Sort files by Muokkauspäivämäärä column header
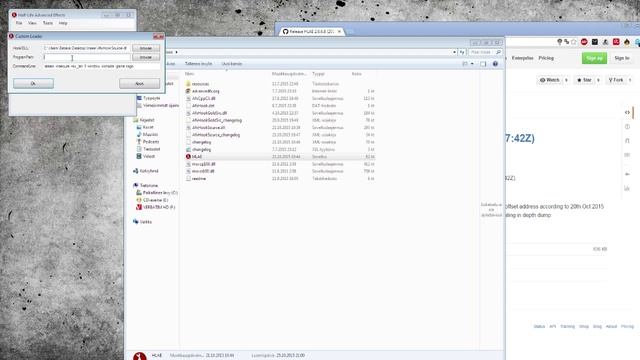This screenshot has height=360, width=640. 289,74
